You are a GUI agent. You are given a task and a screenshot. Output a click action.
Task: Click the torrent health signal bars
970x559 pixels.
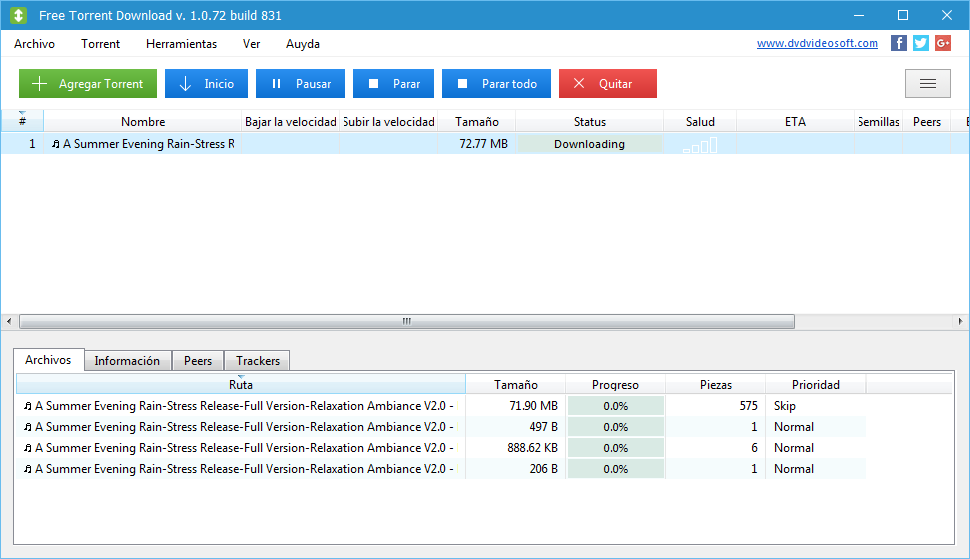point(700,145)
